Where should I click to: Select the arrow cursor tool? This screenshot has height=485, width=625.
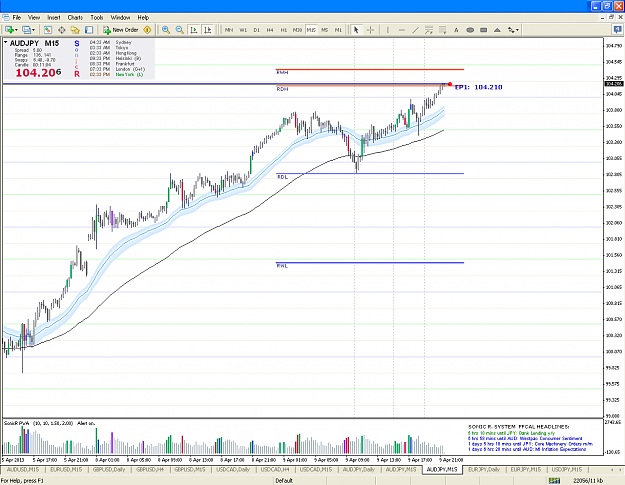(356, 30)
